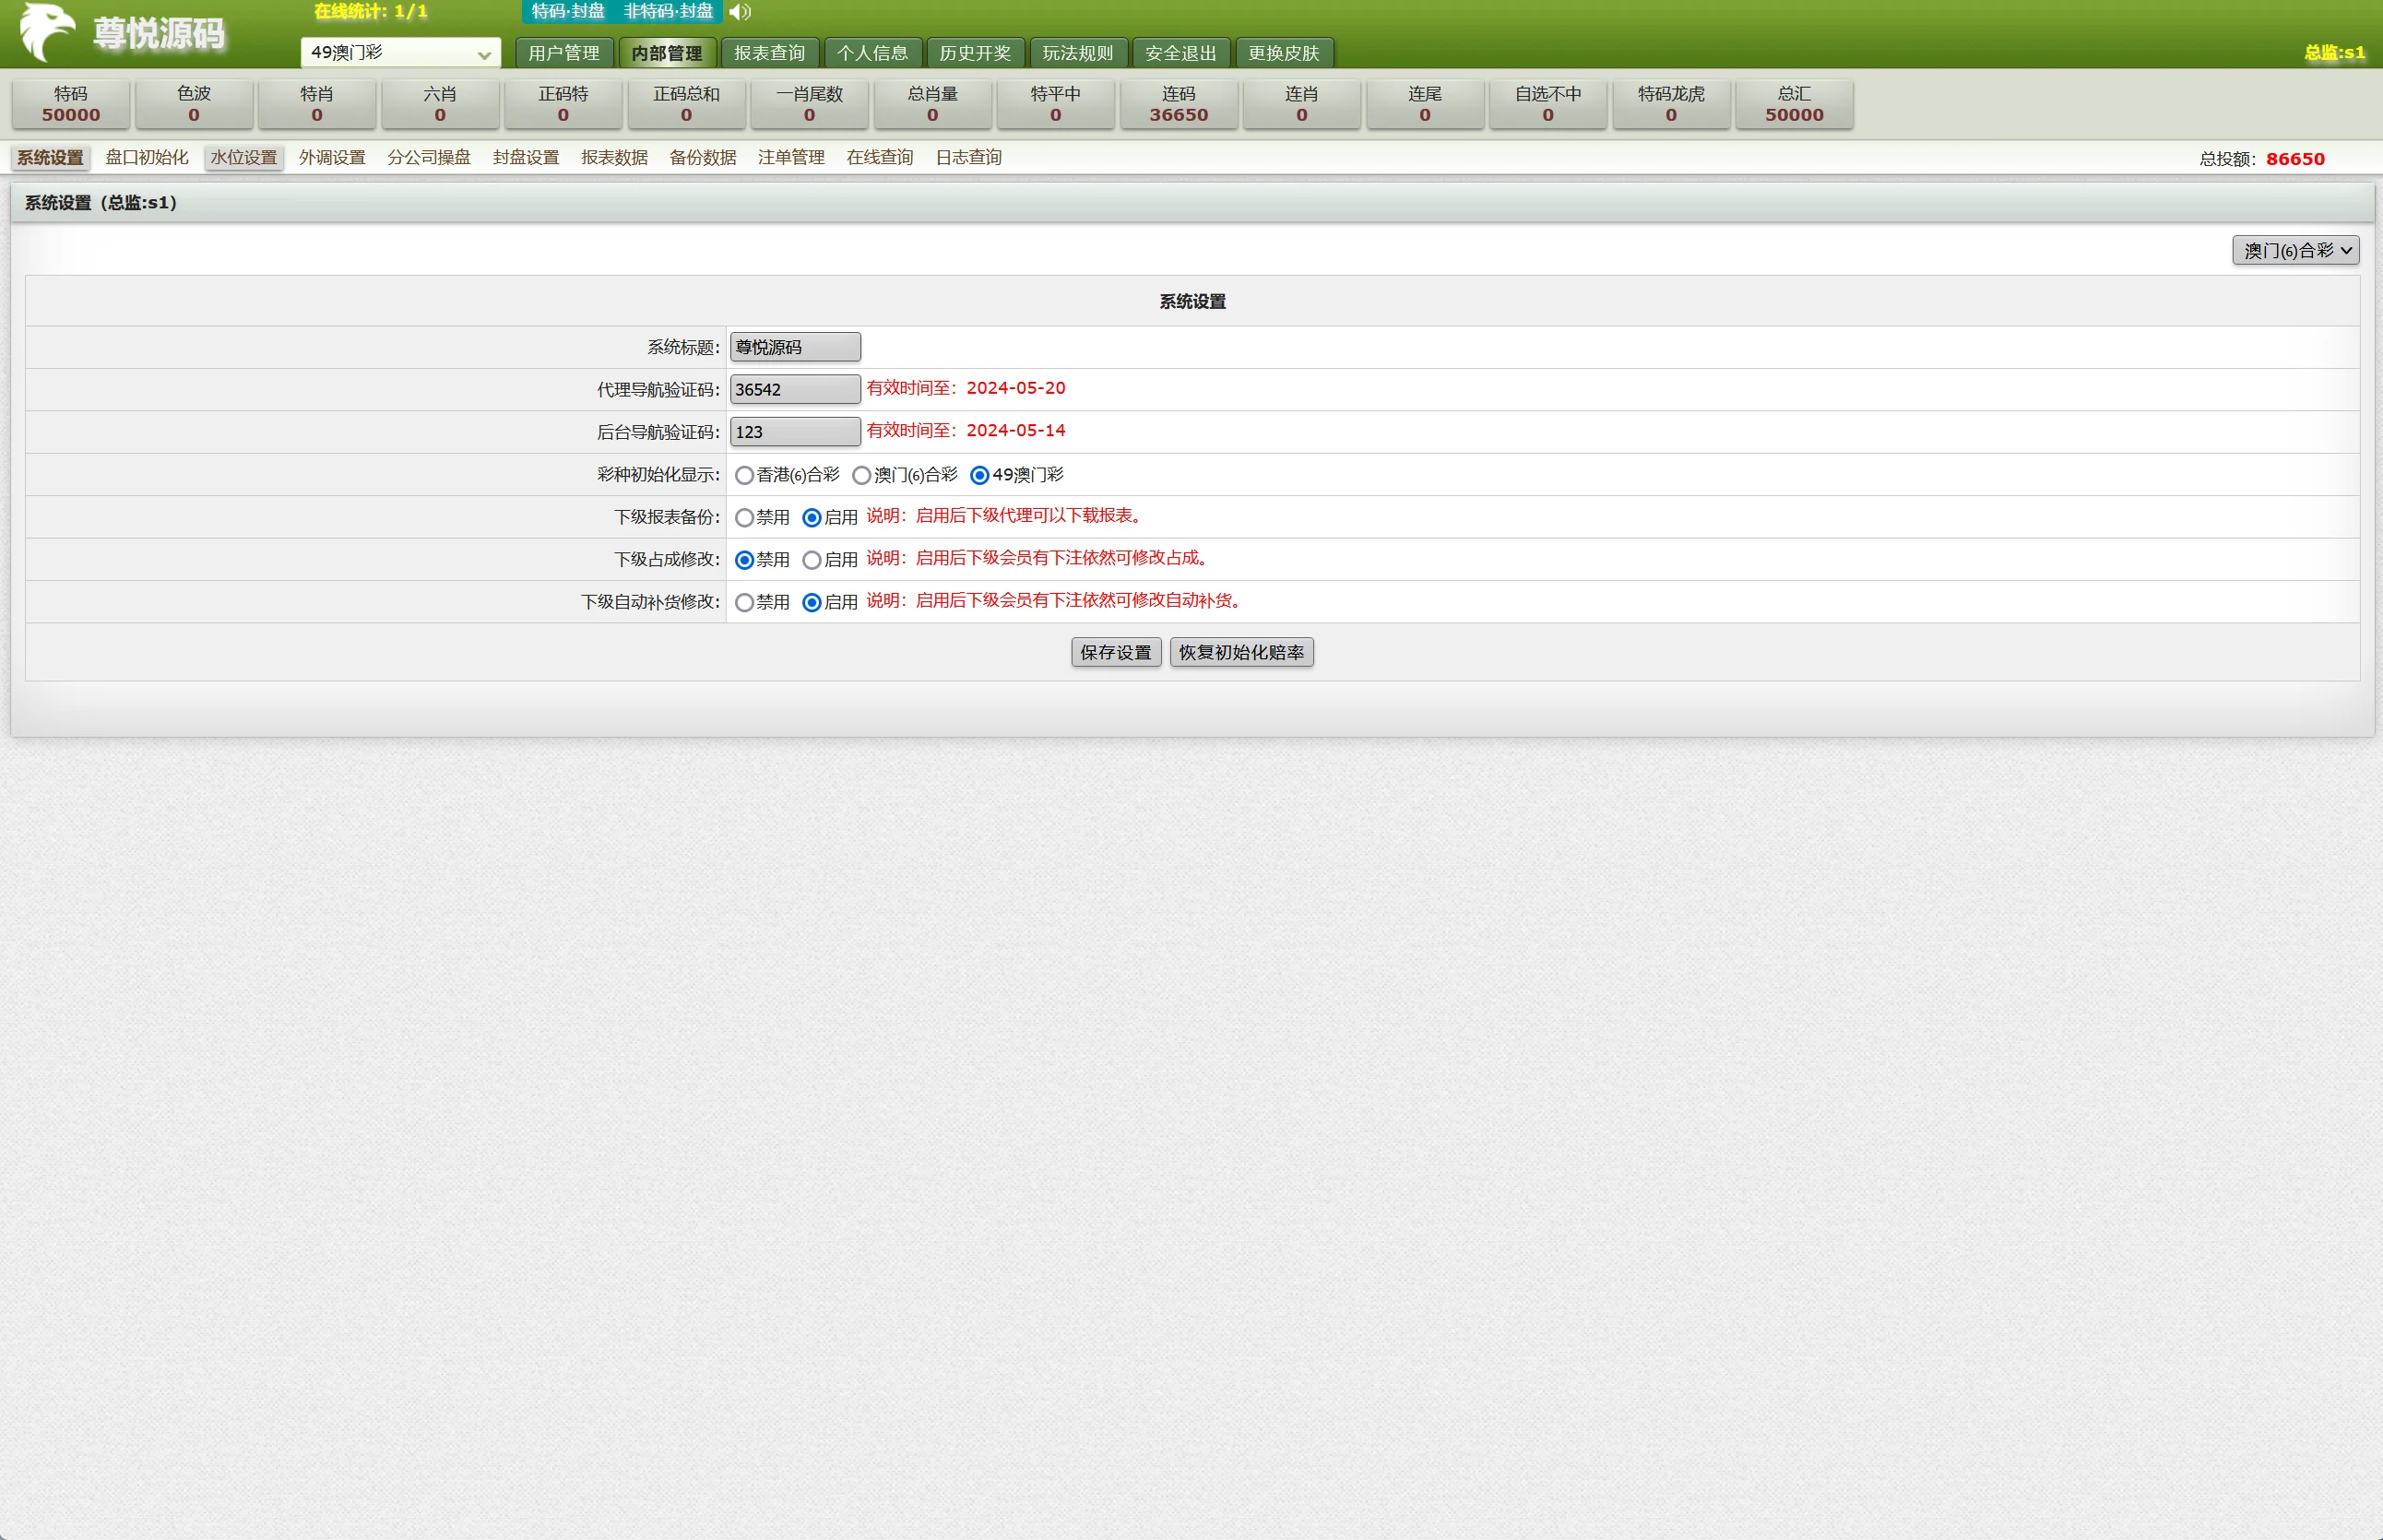Click 更换皮肤 to change skin
2383x1540 pixels.
1283,53
